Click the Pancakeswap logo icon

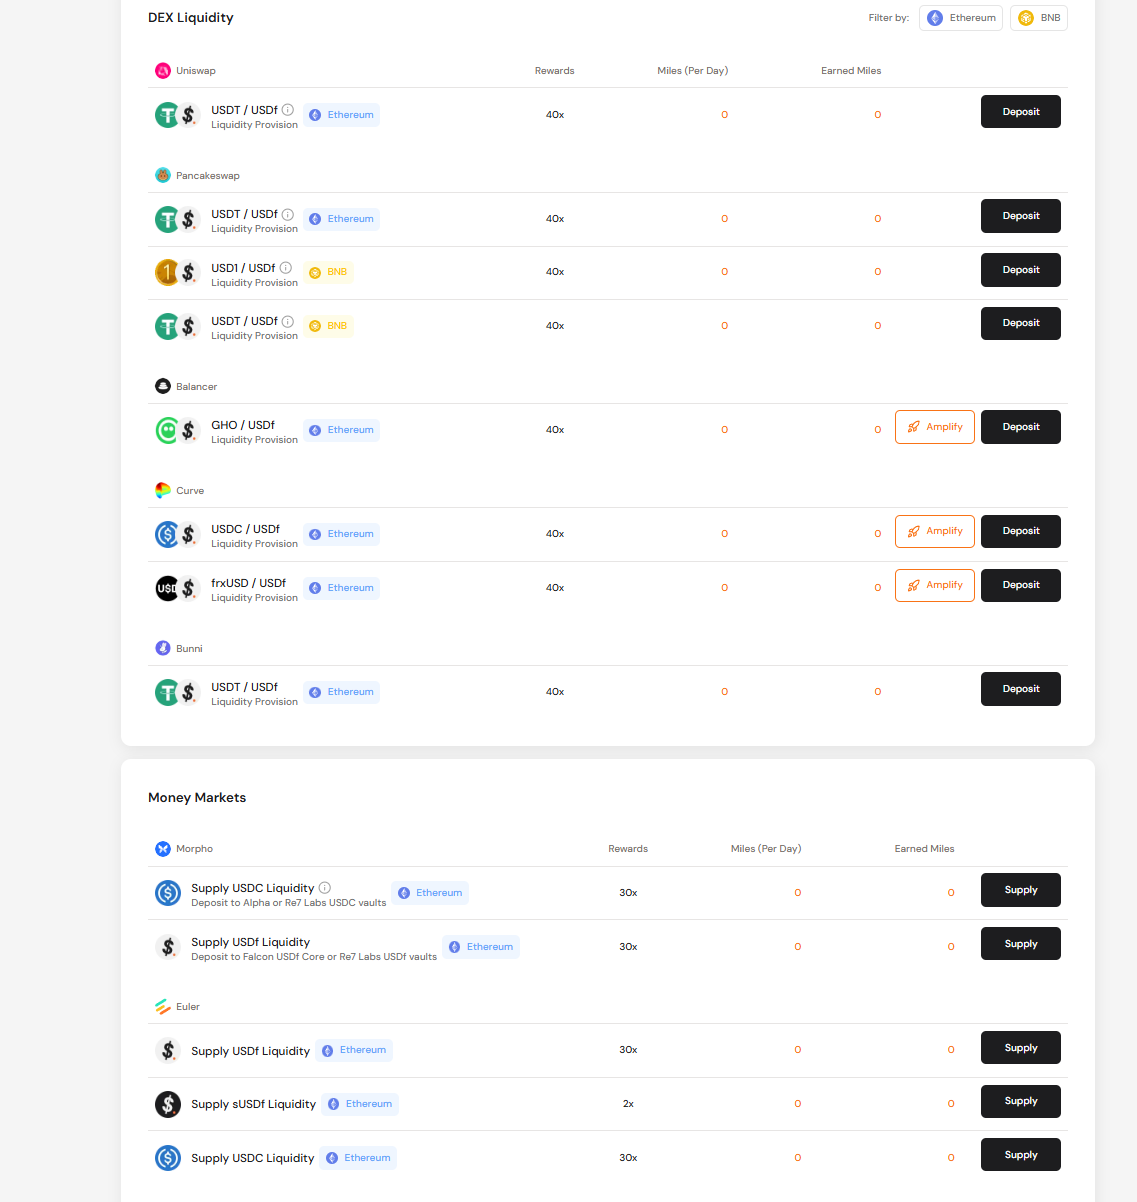(x=163, y=175)
